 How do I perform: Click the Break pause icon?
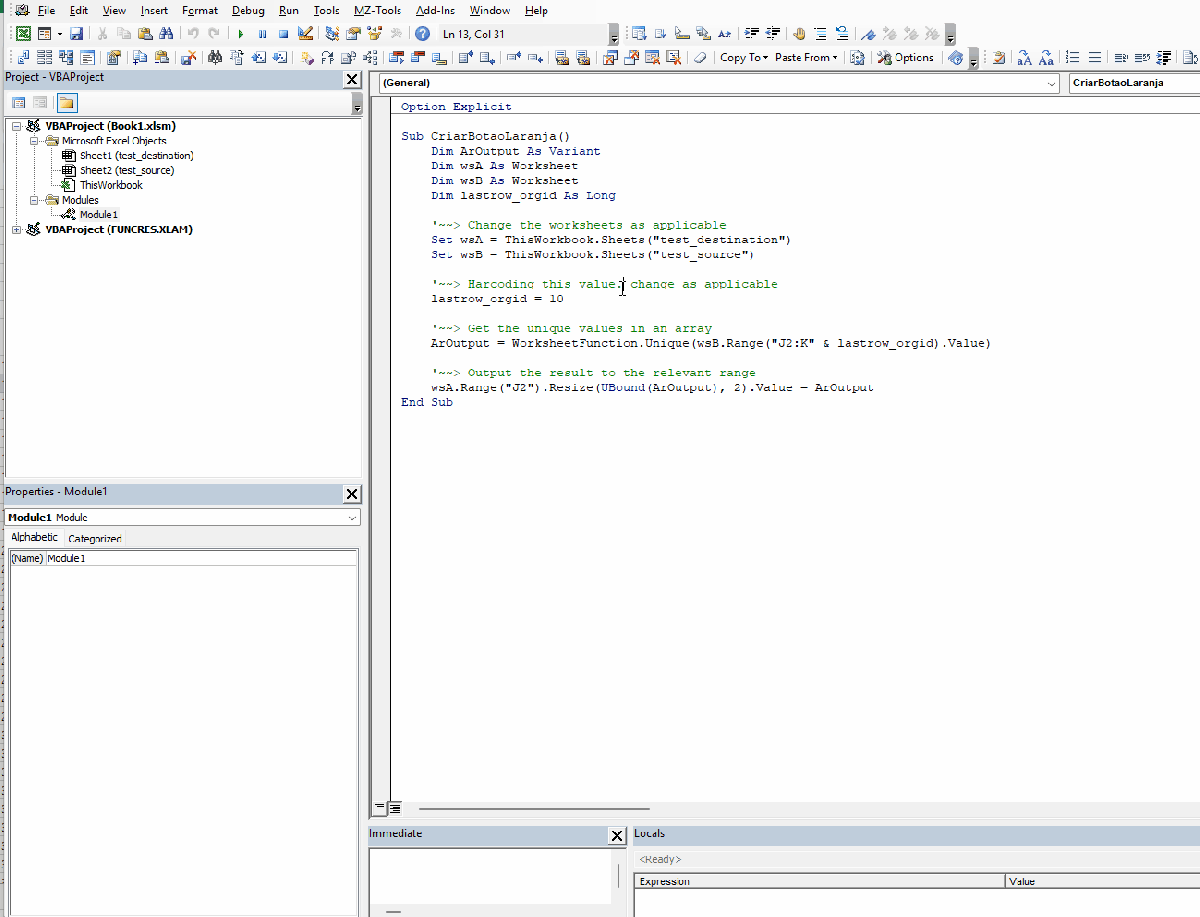[262, 33]
